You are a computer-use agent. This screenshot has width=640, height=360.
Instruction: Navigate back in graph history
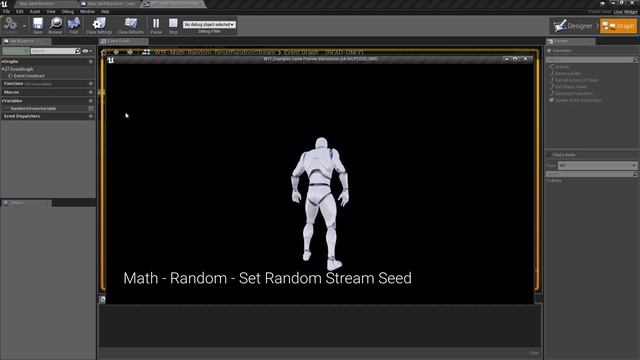point(116,52)
